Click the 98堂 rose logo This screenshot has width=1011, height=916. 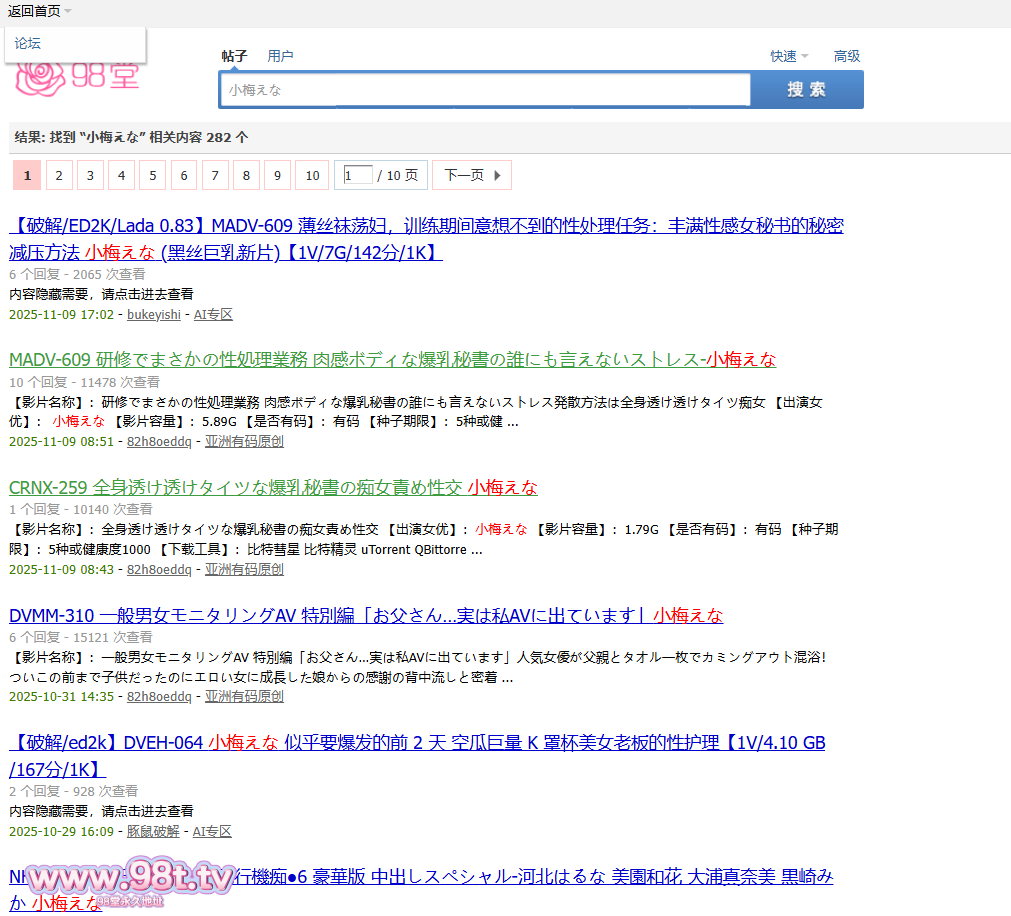click(78, 76)
